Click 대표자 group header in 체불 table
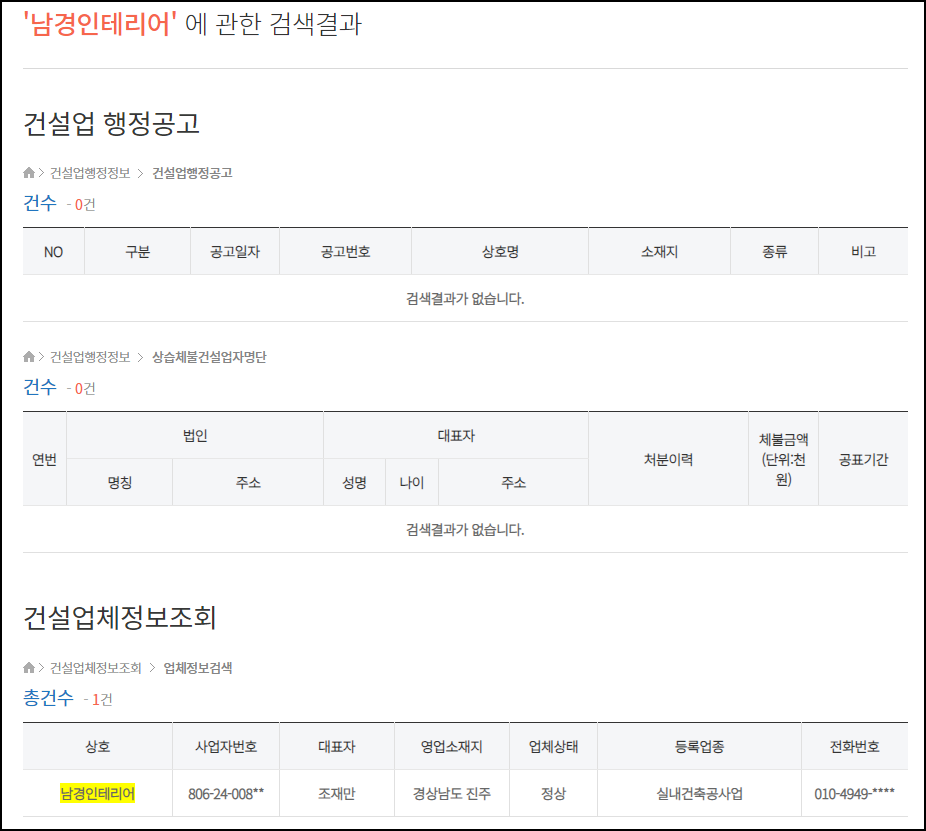Viewport: 926px width, 831px height. tap(456, 436)
